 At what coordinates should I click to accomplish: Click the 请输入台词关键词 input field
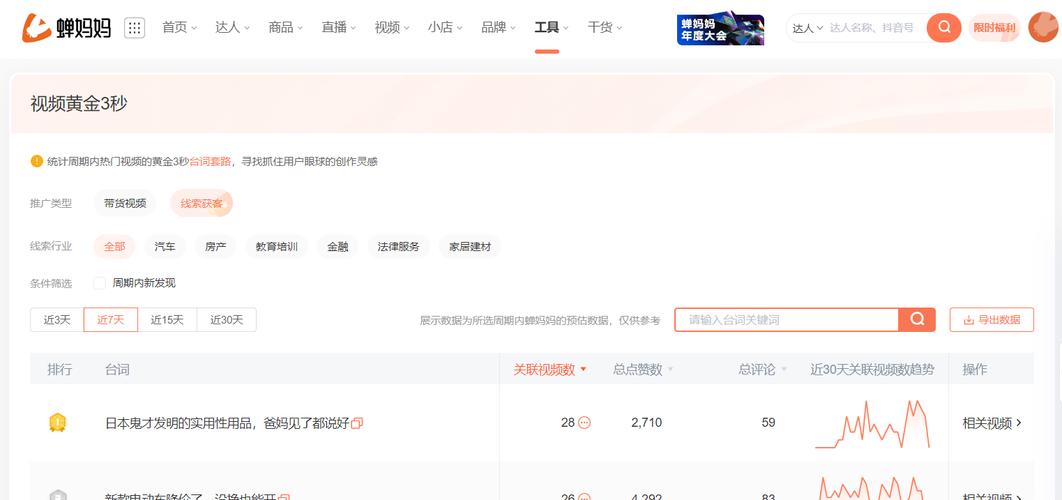(786, 320)
